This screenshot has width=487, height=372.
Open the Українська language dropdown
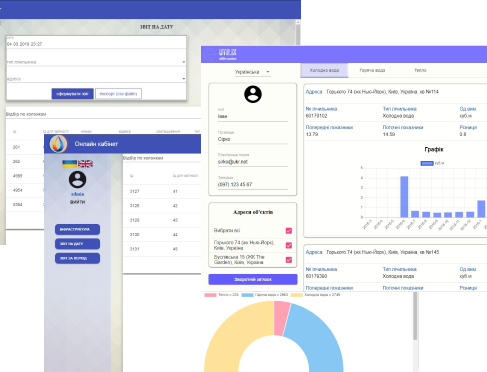252,72
